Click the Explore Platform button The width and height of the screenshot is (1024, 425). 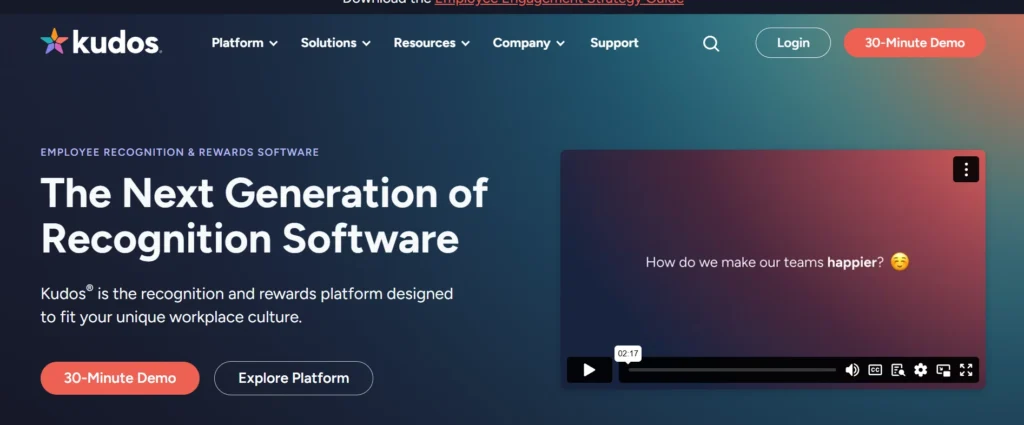(x=294, y=378)
